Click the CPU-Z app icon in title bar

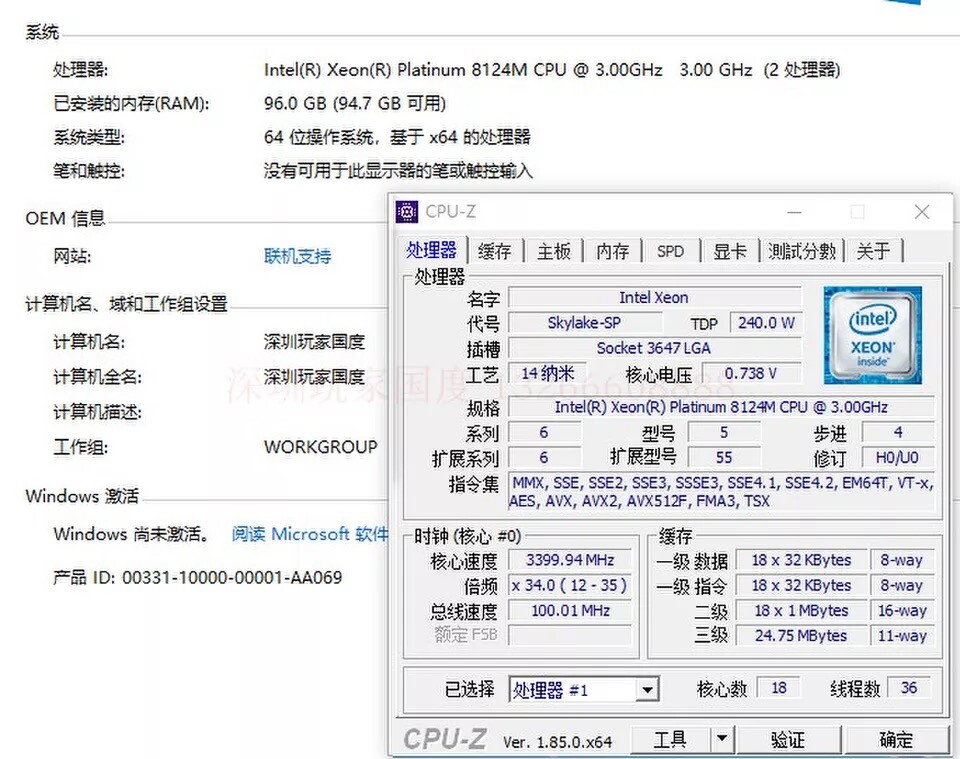407,212
